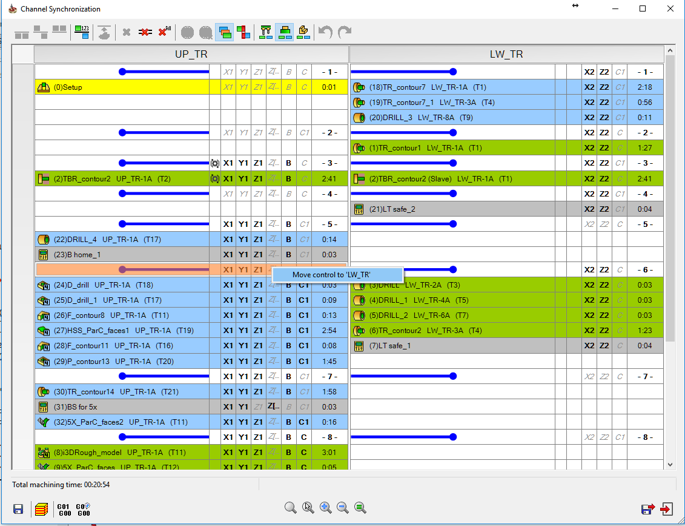
Task: Click the gray X delete toolbar icon
Action: [127, 32]
